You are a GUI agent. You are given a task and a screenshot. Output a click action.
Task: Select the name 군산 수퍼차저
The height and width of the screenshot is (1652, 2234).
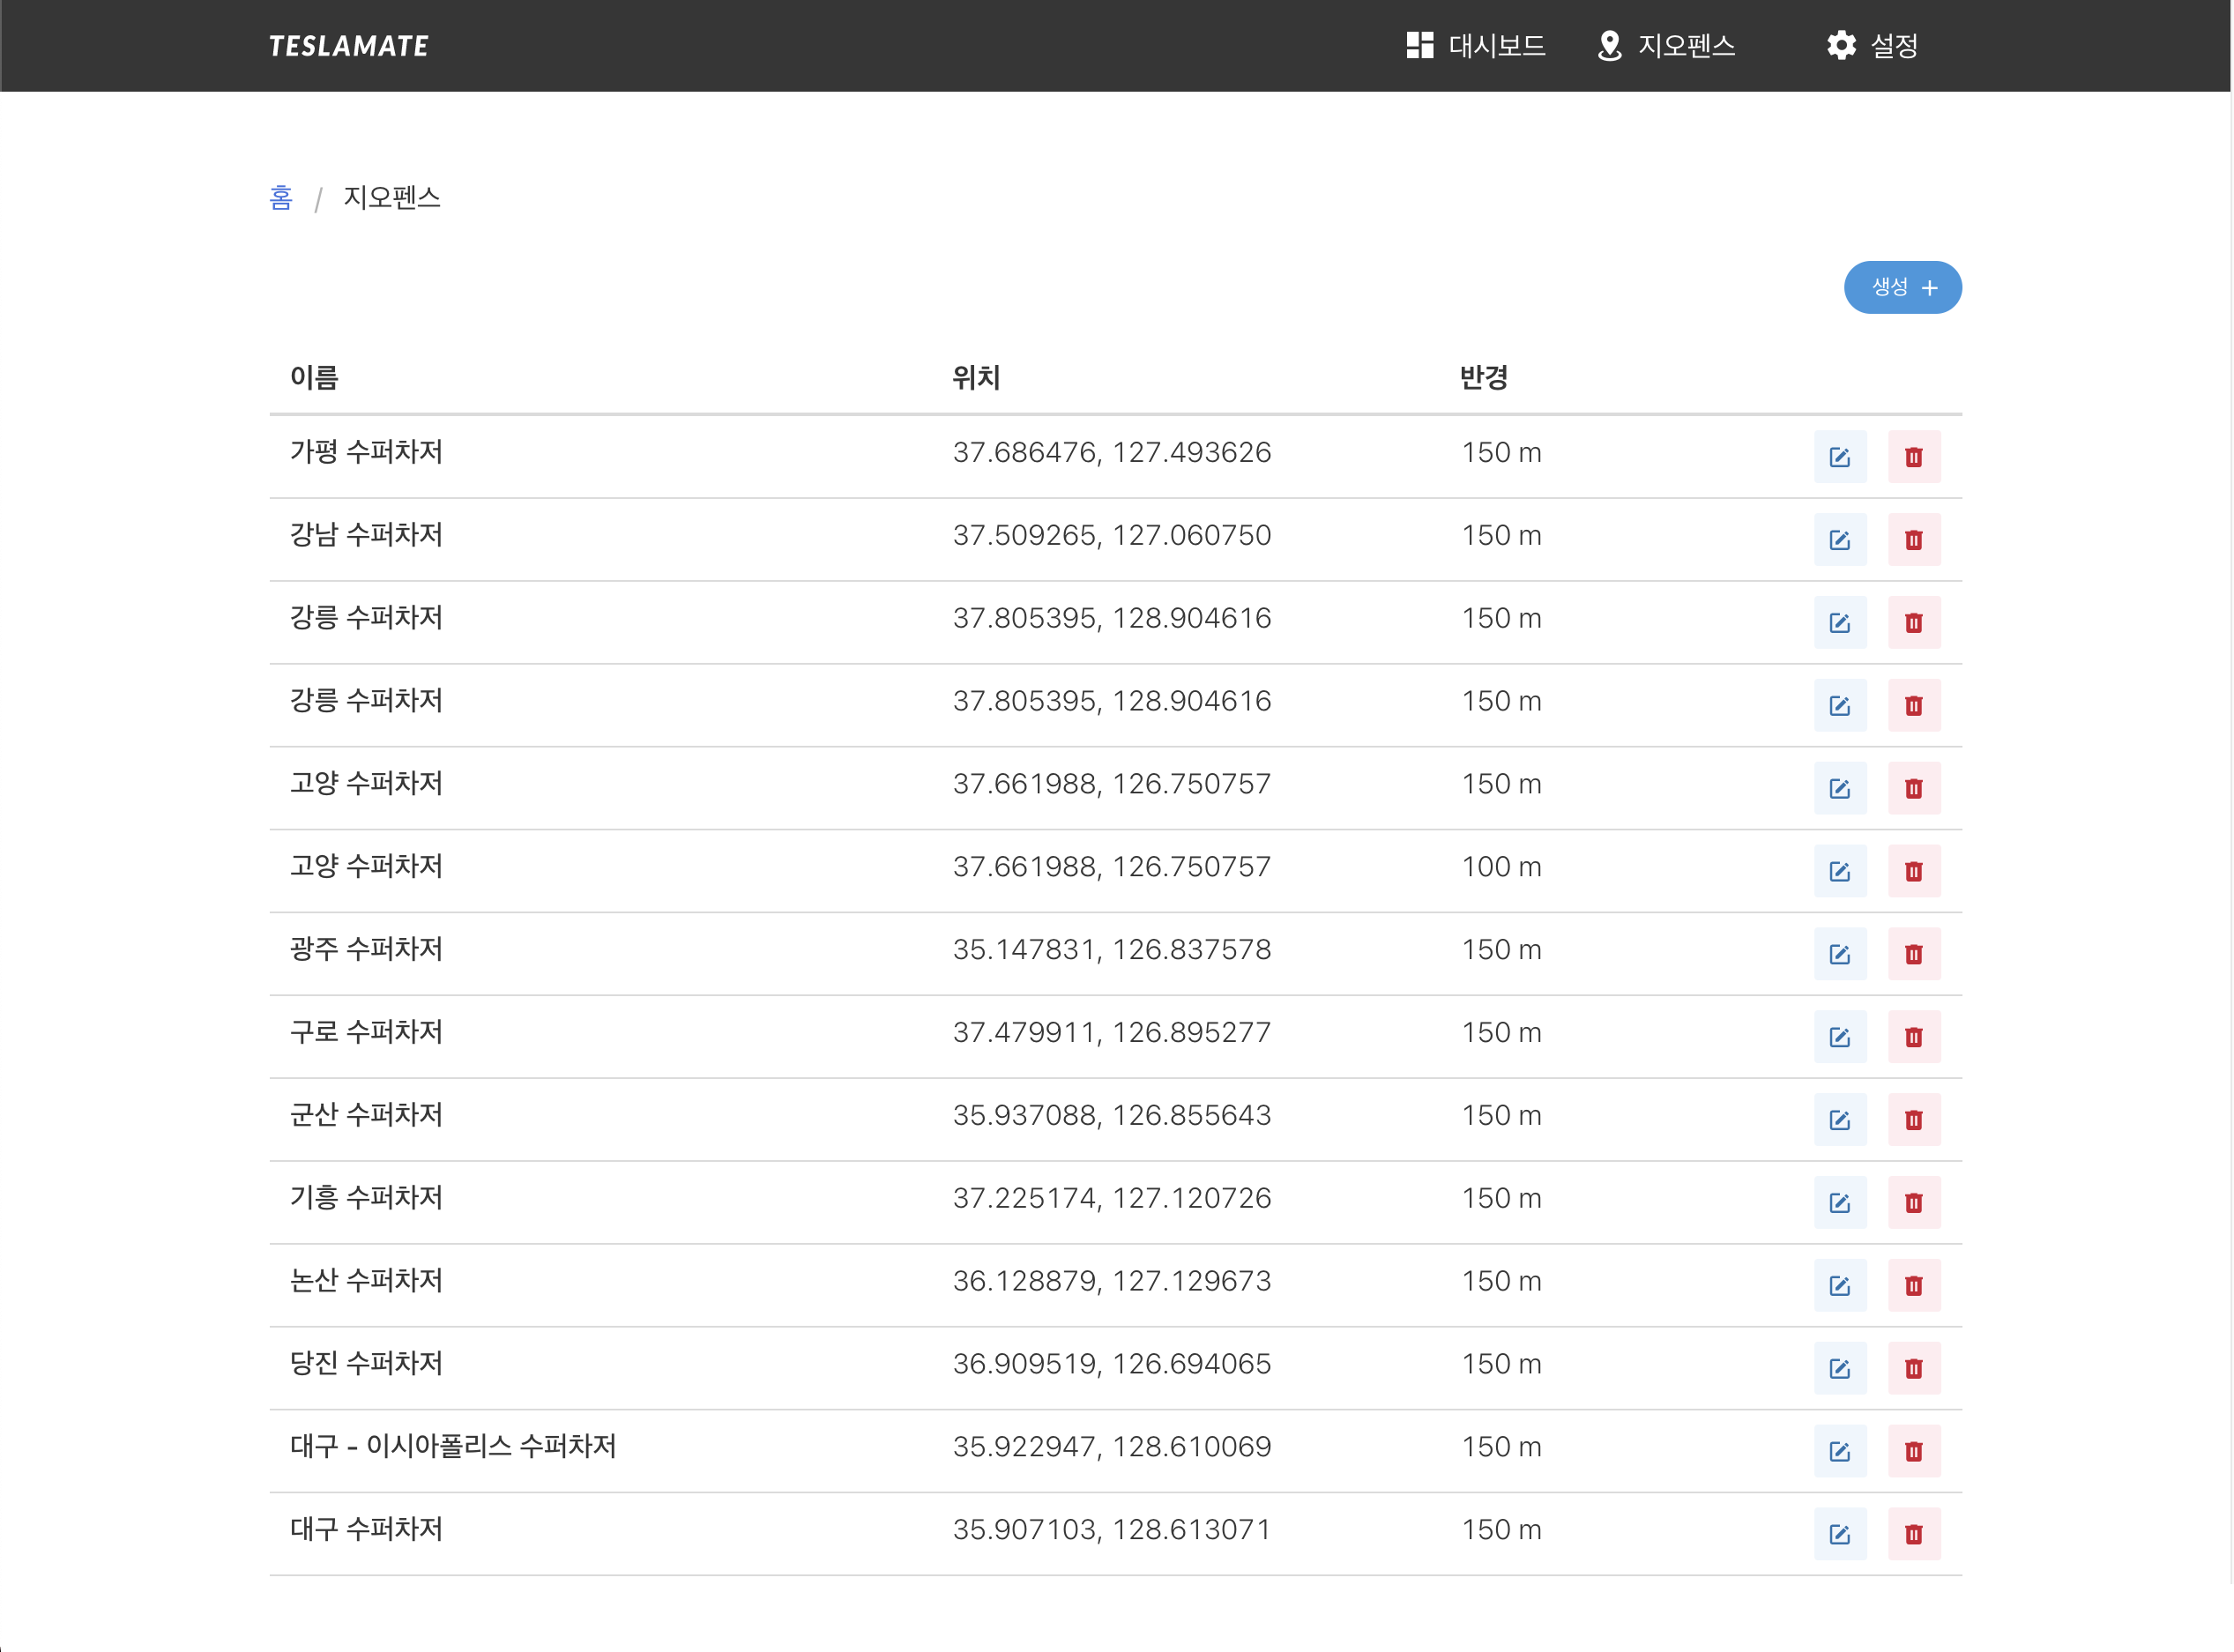[x=366, y=1115]
